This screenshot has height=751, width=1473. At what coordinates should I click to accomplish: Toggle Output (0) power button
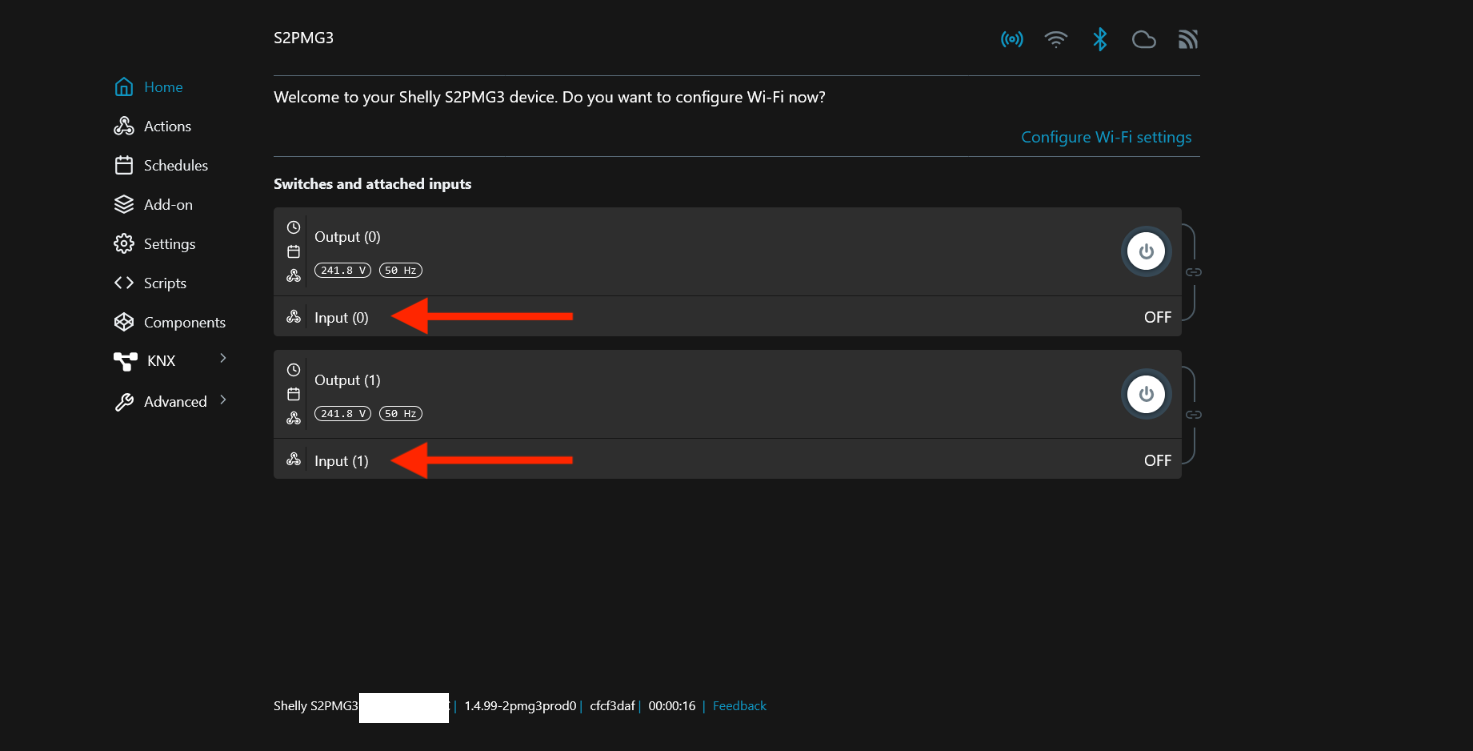pyautogui.click(x=1146, y=251)
